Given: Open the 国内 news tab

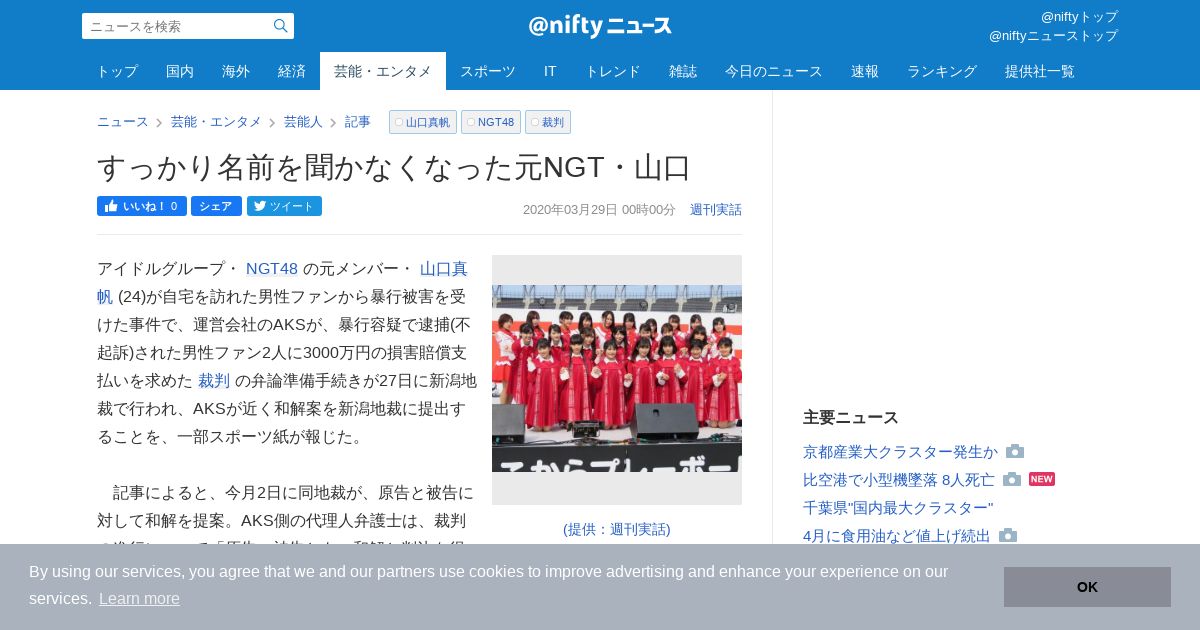Looking at the screenshot, I should [x=180, y=71].
